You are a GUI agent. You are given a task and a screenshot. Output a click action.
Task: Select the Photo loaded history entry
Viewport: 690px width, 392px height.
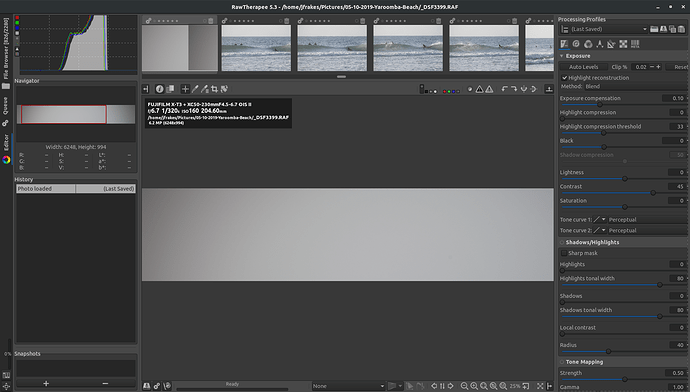pos(76,189)
